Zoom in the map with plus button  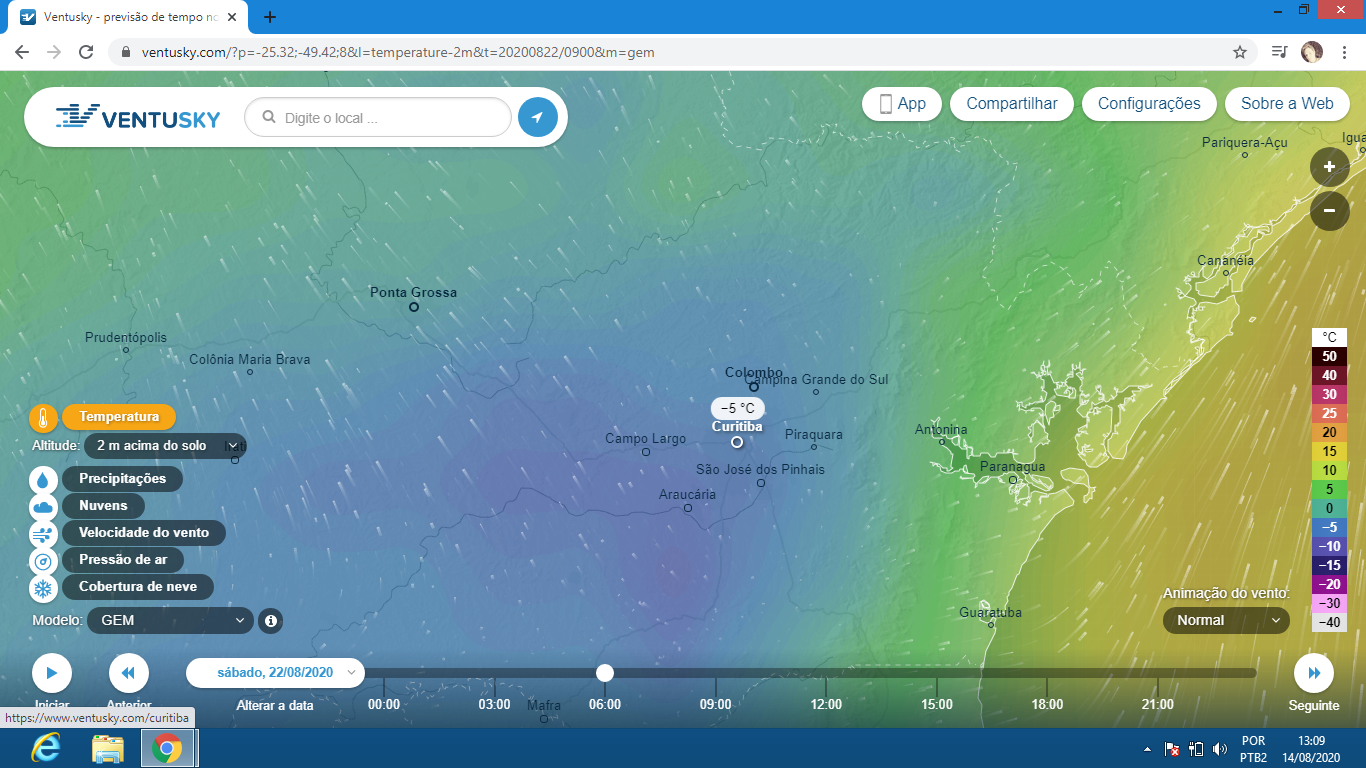[1329, 167]
